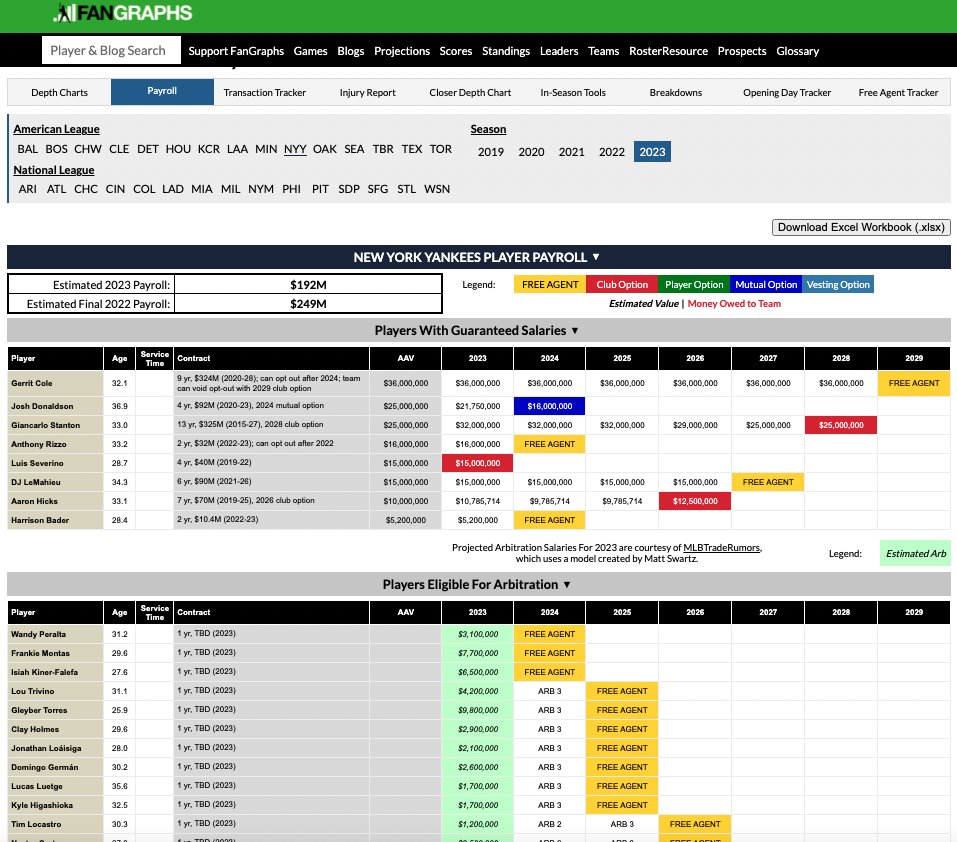Collapse New York Yankees Player Payroll section

[477, 257]
